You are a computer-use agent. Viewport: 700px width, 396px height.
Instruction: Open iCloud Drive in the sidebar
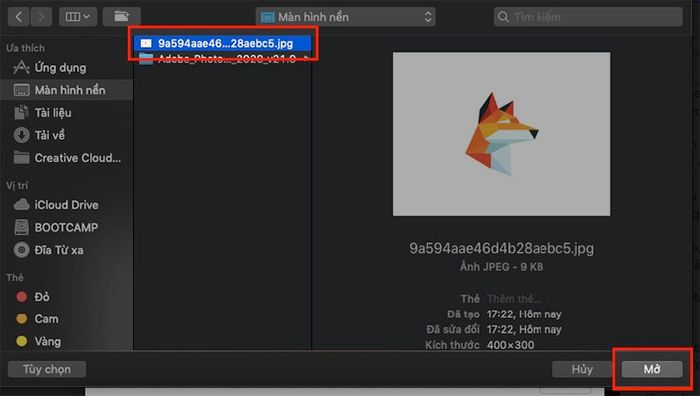pyautogui.click(x=67, y=205)
